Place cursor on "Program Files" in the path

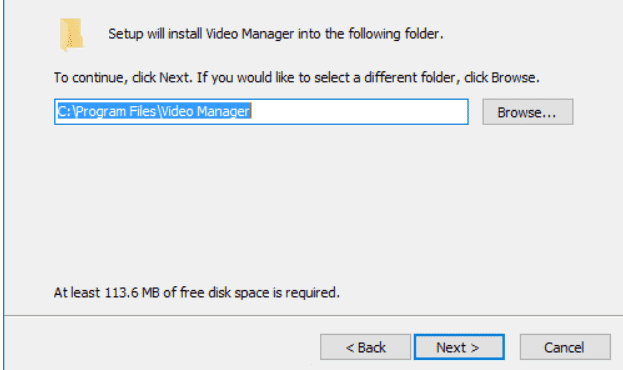[x=116, y=111]
